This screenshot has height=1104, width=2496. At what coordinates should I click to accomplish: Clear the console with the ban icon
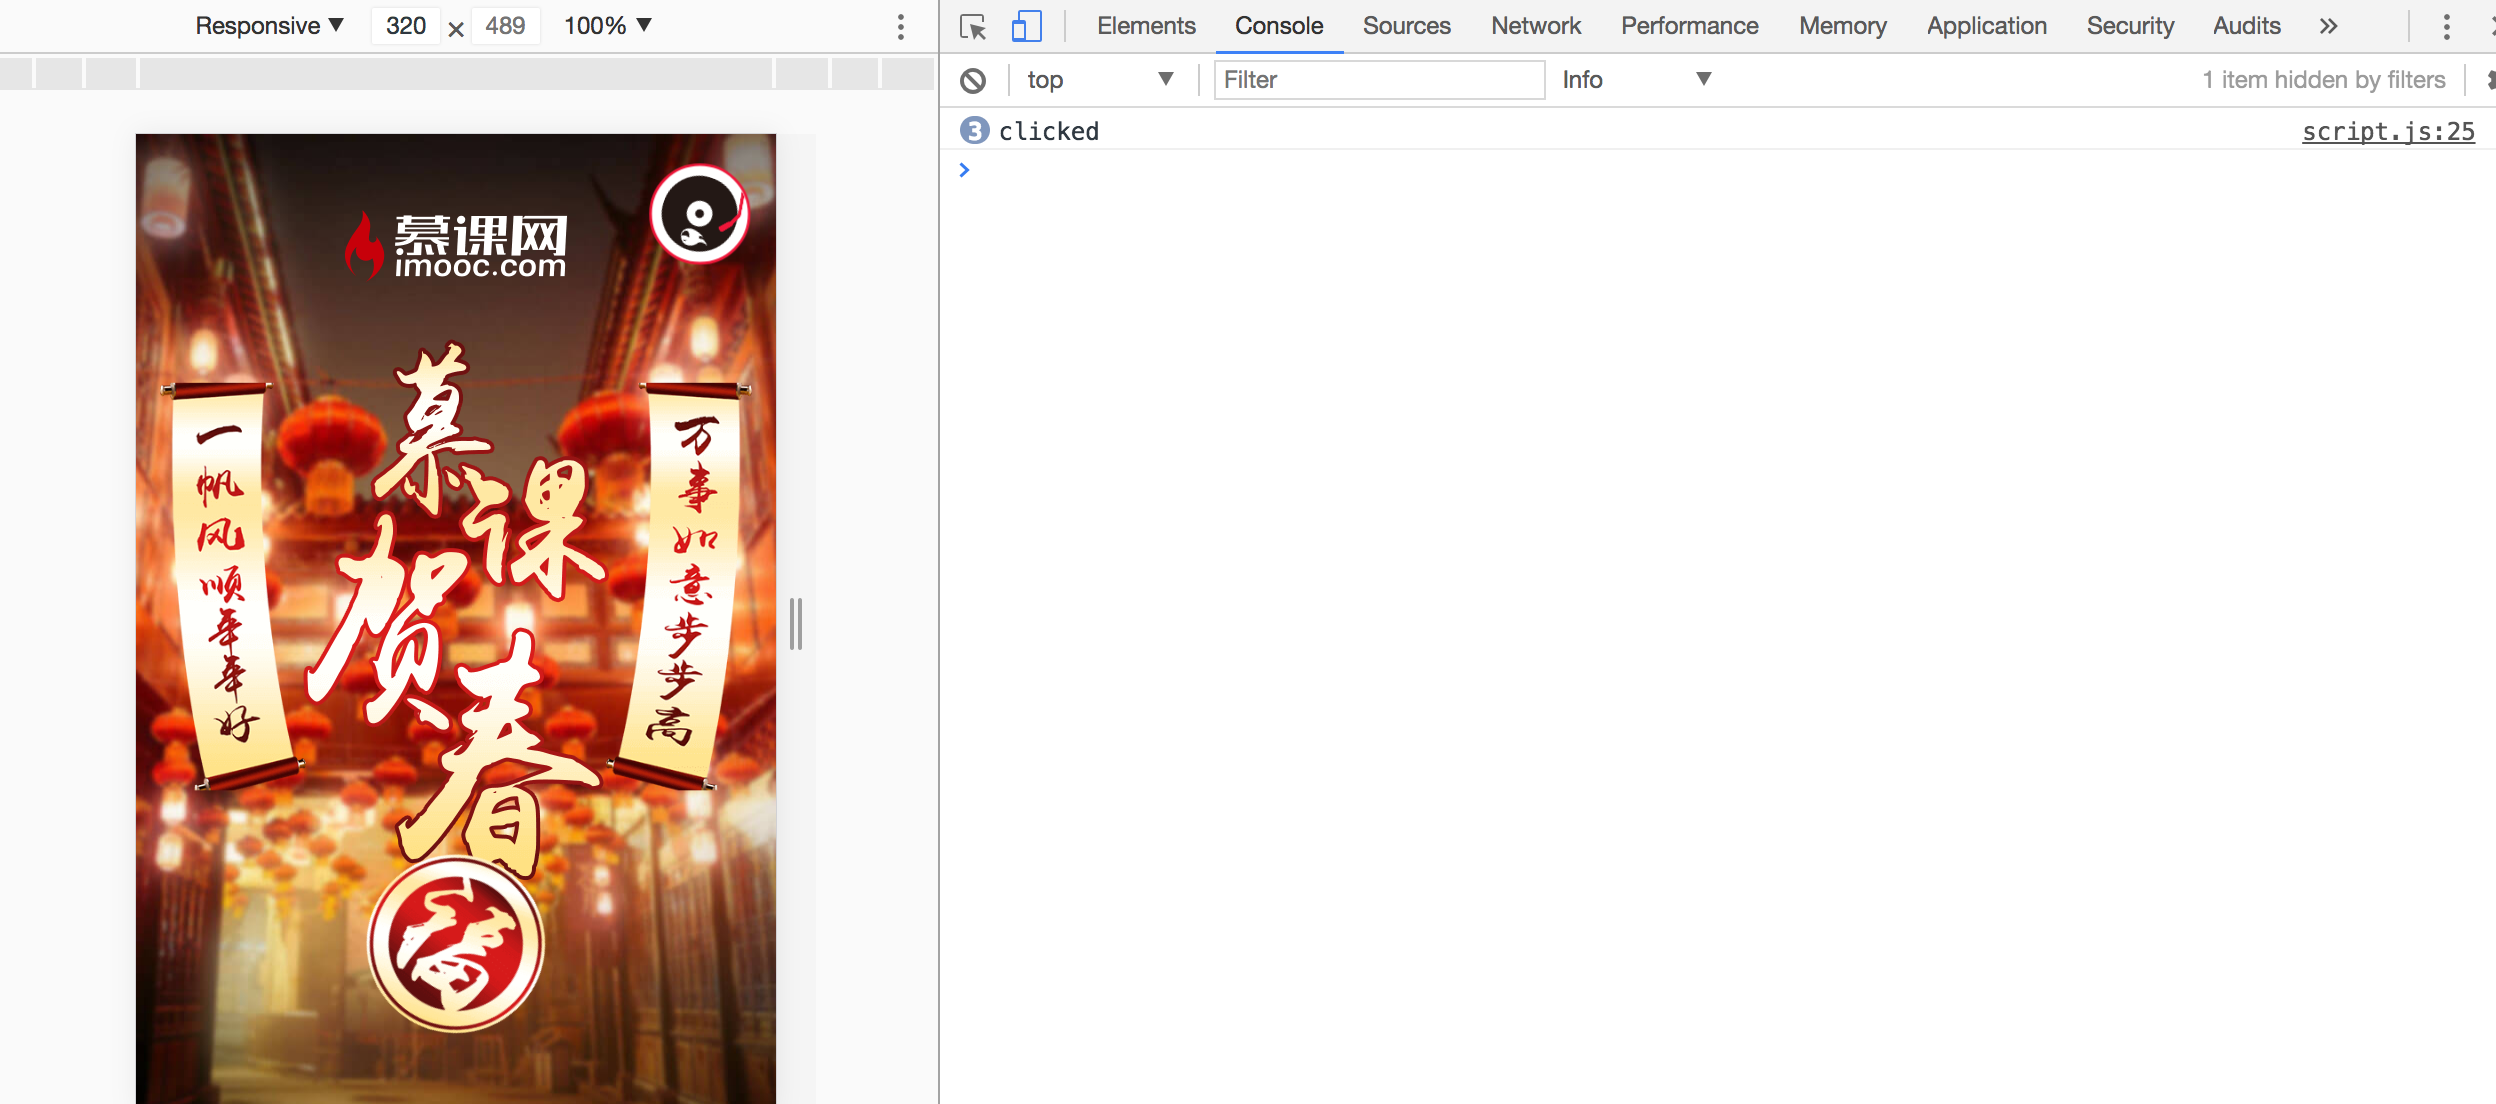pos(973,80)
